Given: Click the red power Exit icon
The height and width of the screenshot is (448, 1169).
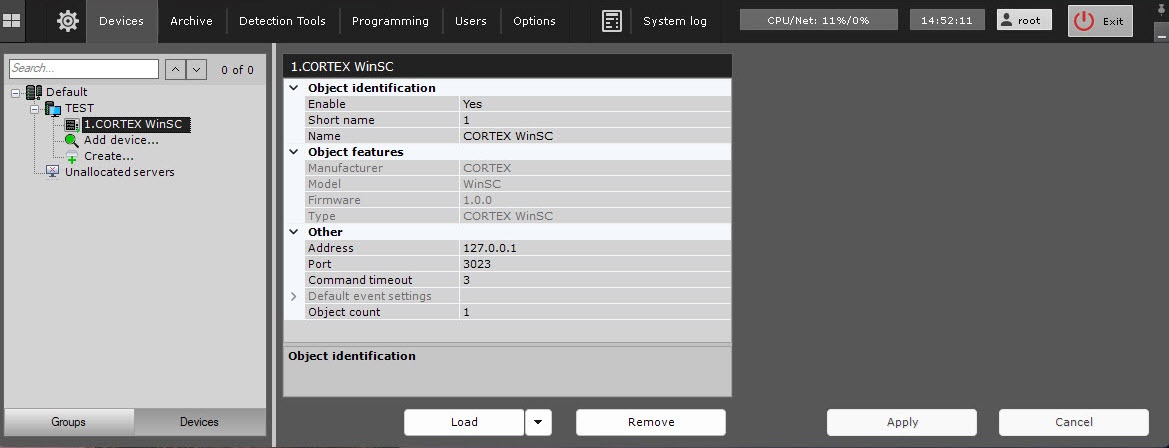Looking at the screenshot, I should (x=1083, y=21).
